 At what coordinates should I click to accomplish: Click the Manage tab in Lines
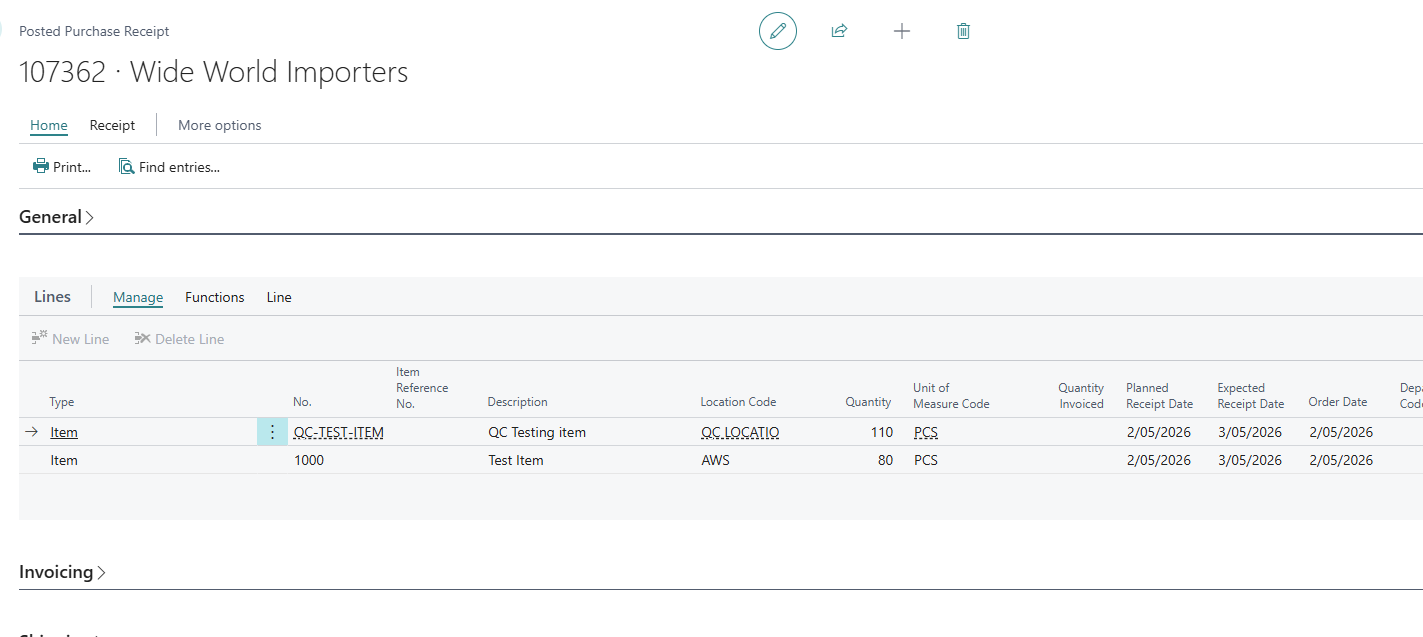coord(137,297)
